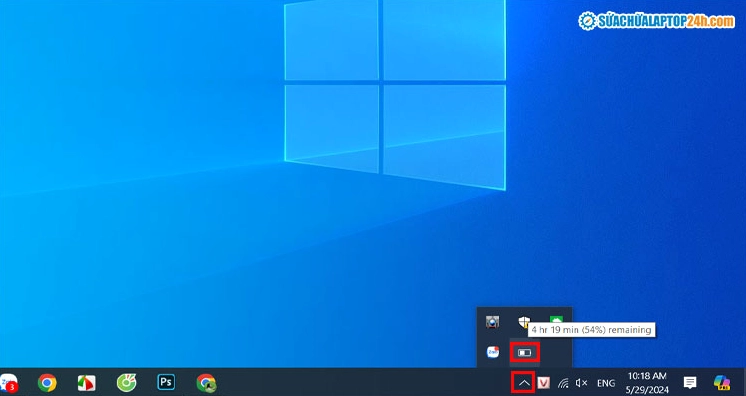
Task: Collapse the hidden icons tray chevron
Action: tap(524, 383)
